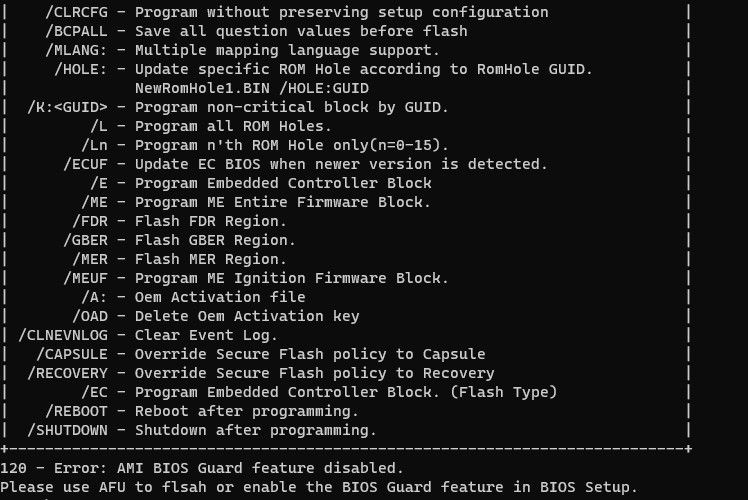Click the "Please use AFU" message line
Viewport: 748px width, 500px height.
point(318,487)
